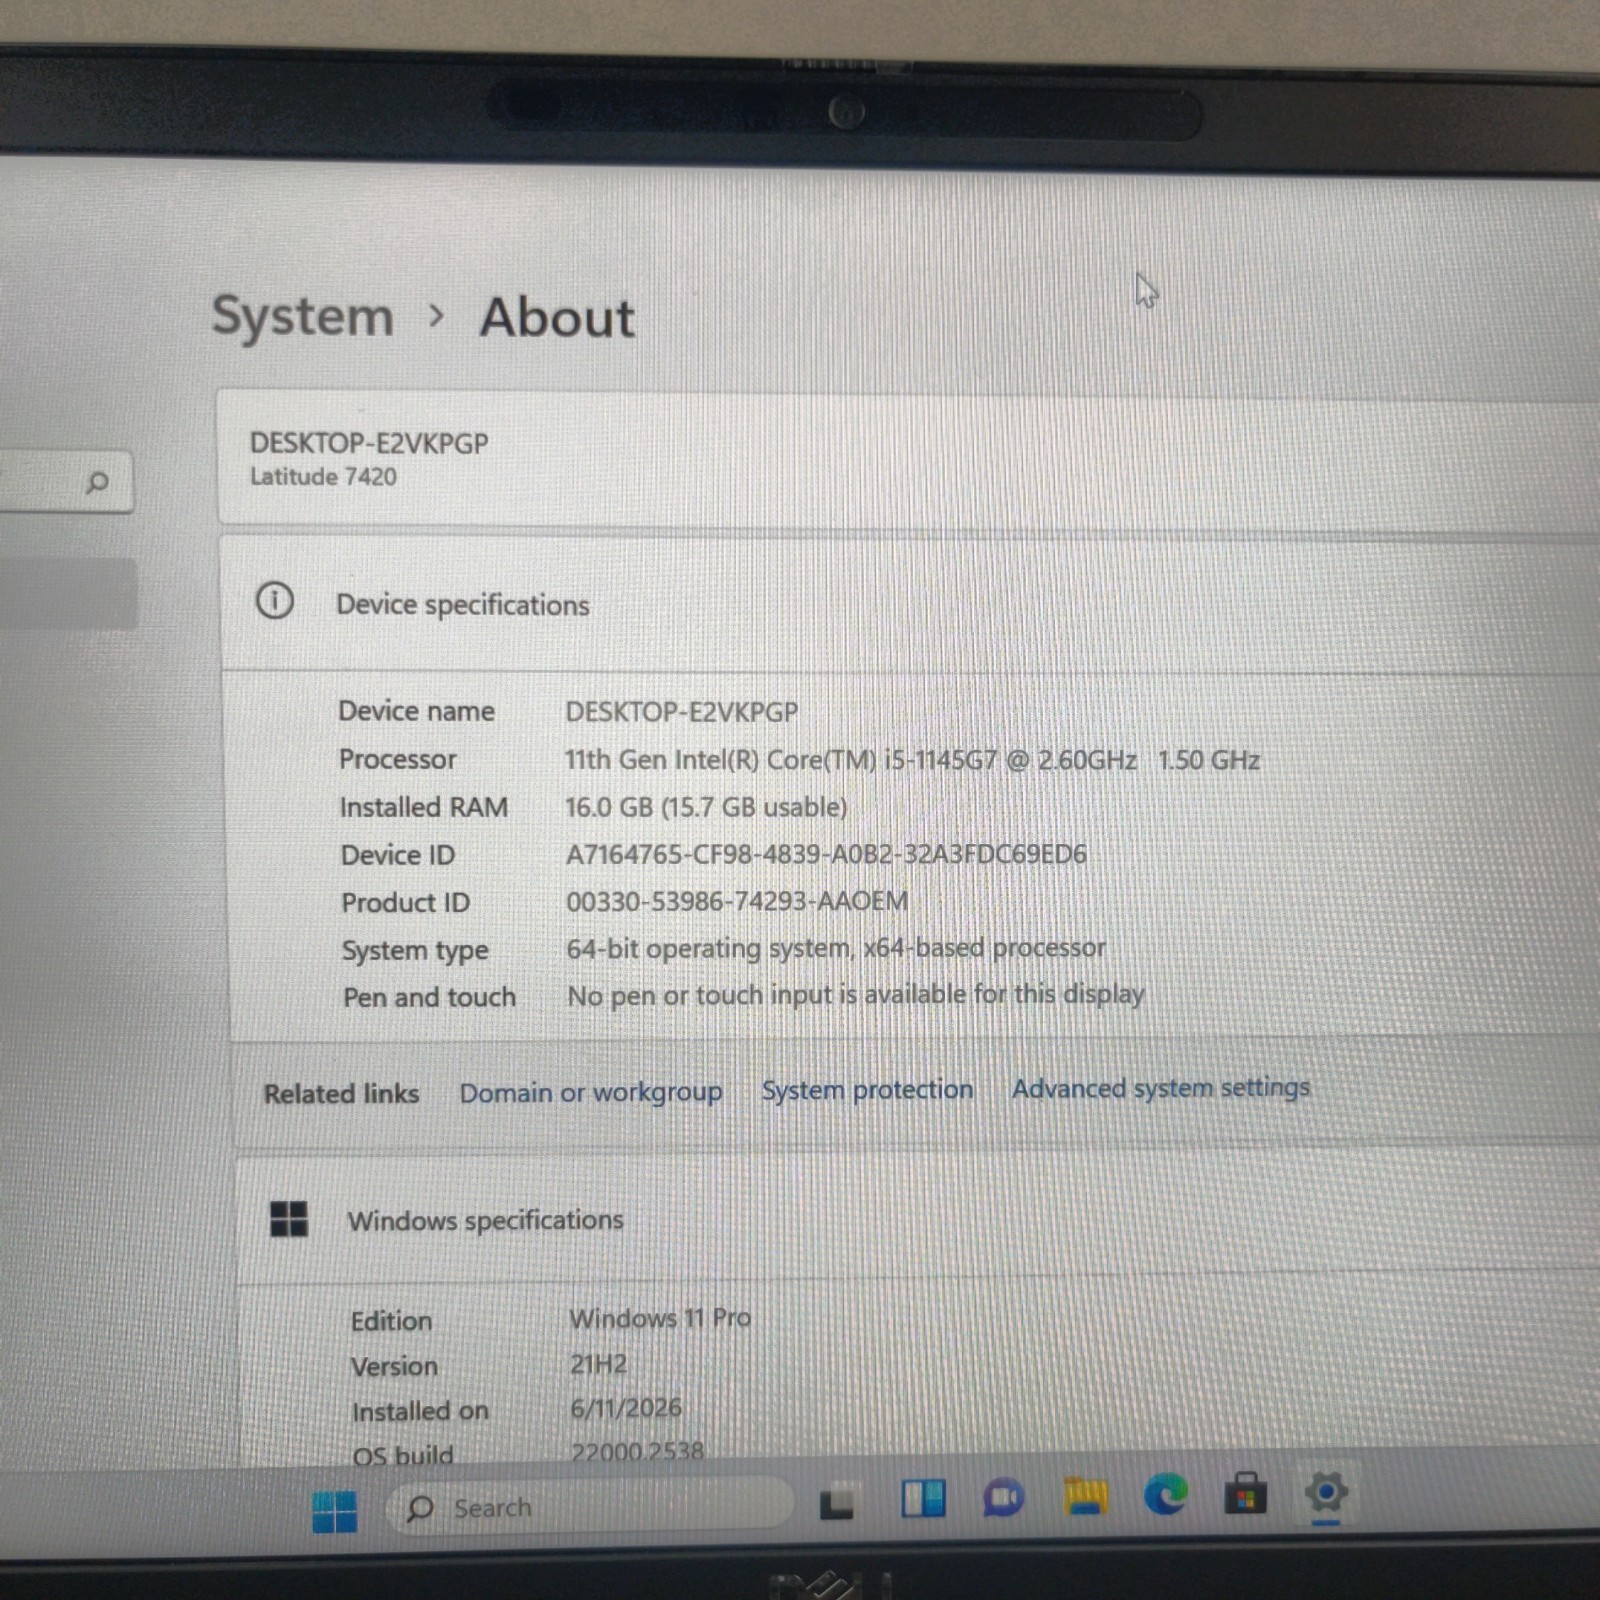Image resolution: width=1600 pixels, height=1600 pixels.
Task: Launch Microsoft Edge browser
Action: (1165, 1494)
